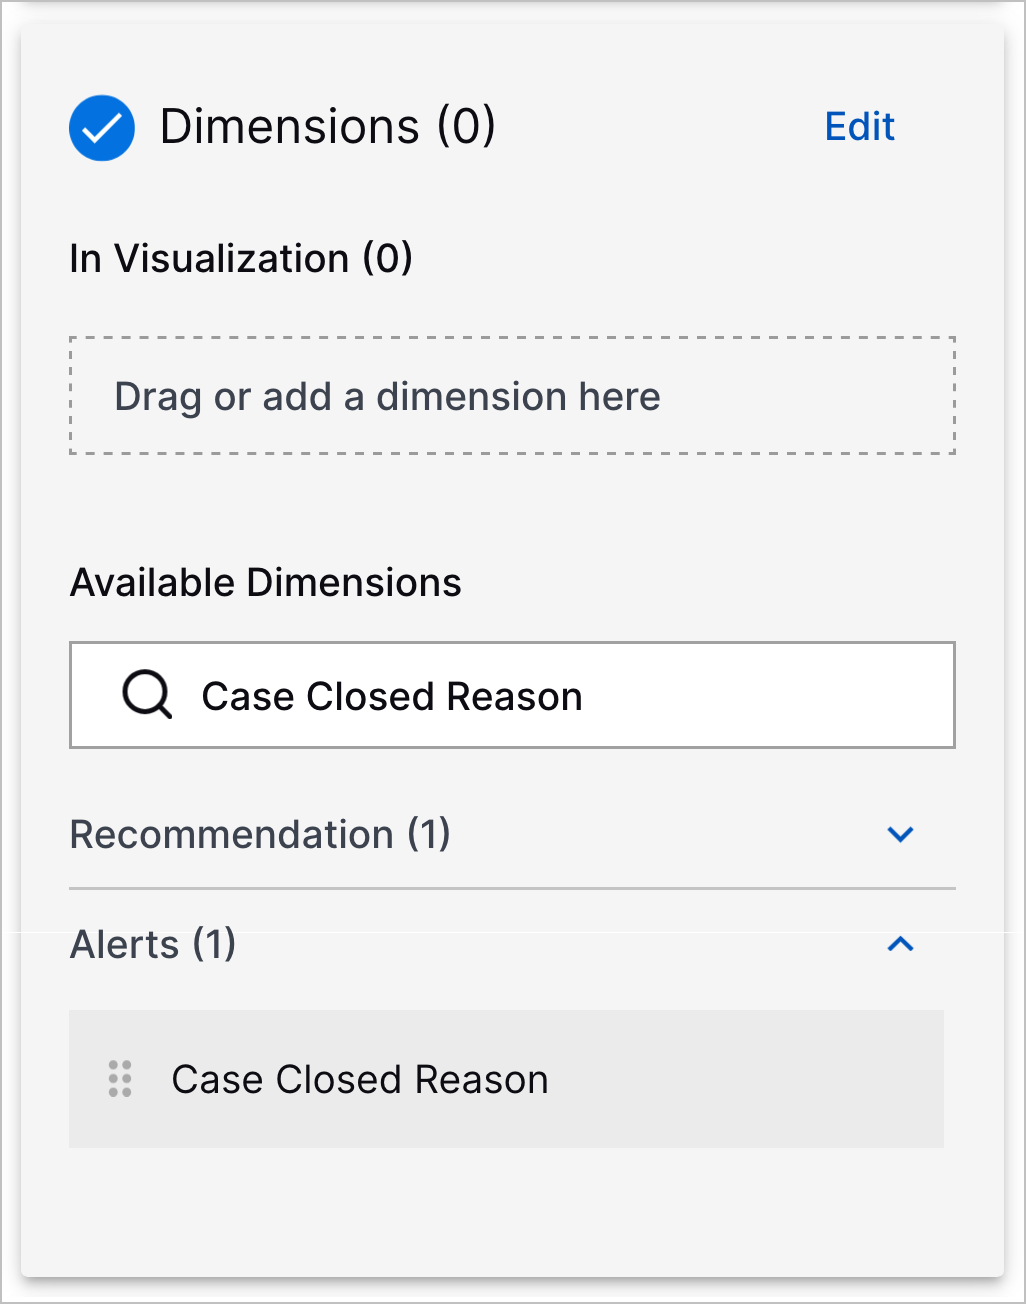Screen dimensions: 1026x1304
Task: Select the Alerts section header
Action: click(152, 944)
